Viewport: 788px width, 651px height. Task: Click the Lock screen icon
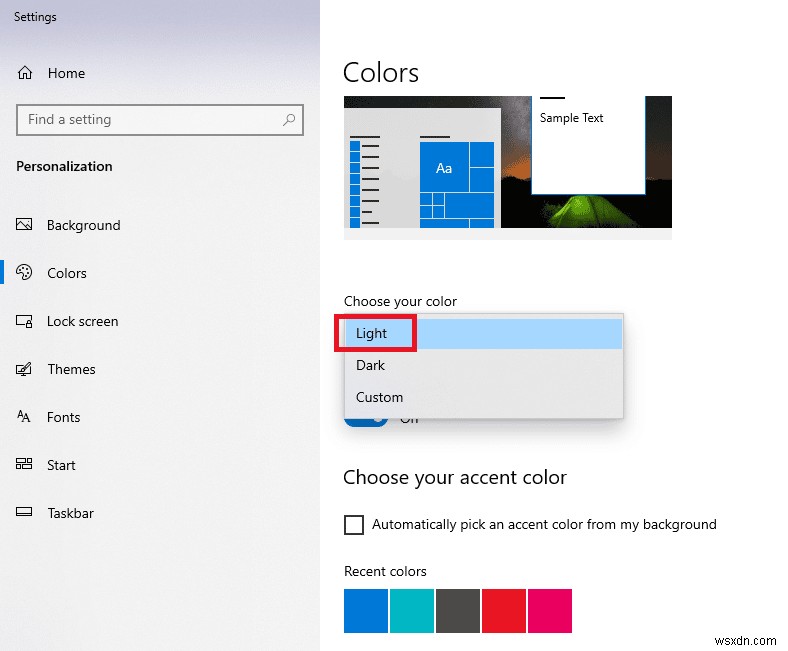tap(24, 321)
